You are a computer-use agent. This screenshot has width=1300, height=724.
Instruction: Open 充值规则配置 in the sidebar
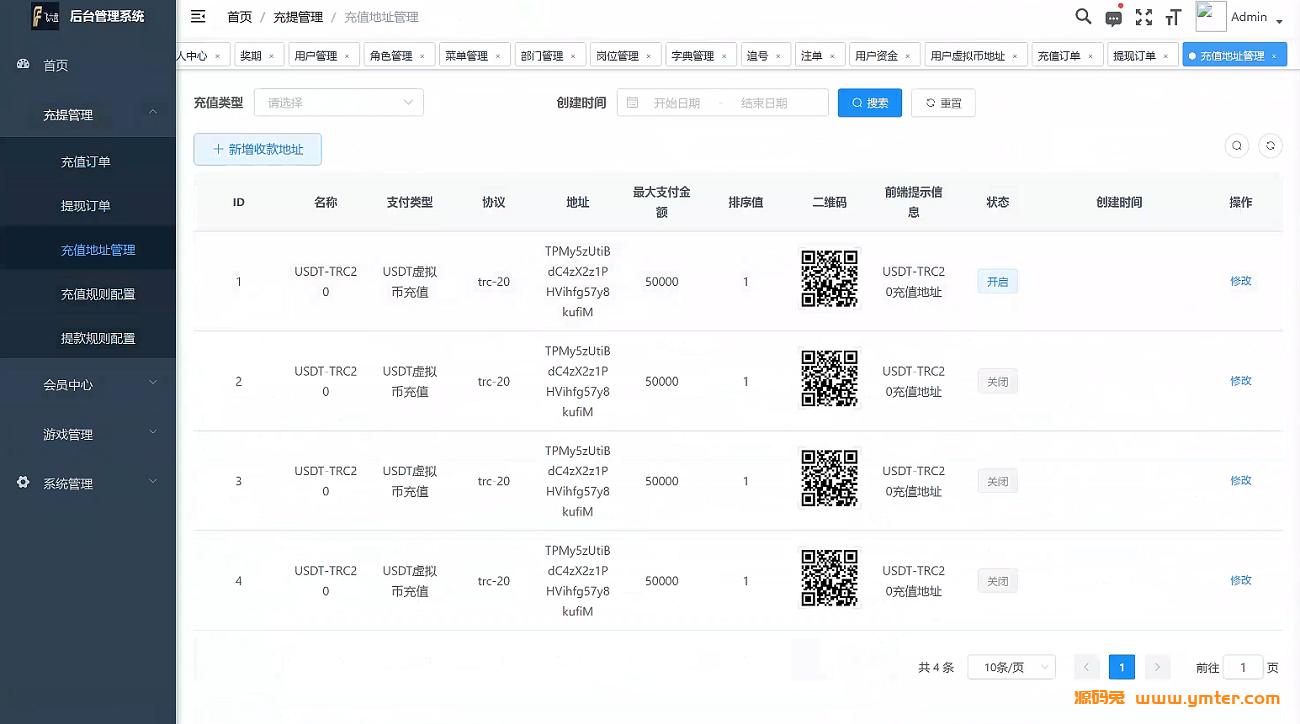[x=88, y=294]
